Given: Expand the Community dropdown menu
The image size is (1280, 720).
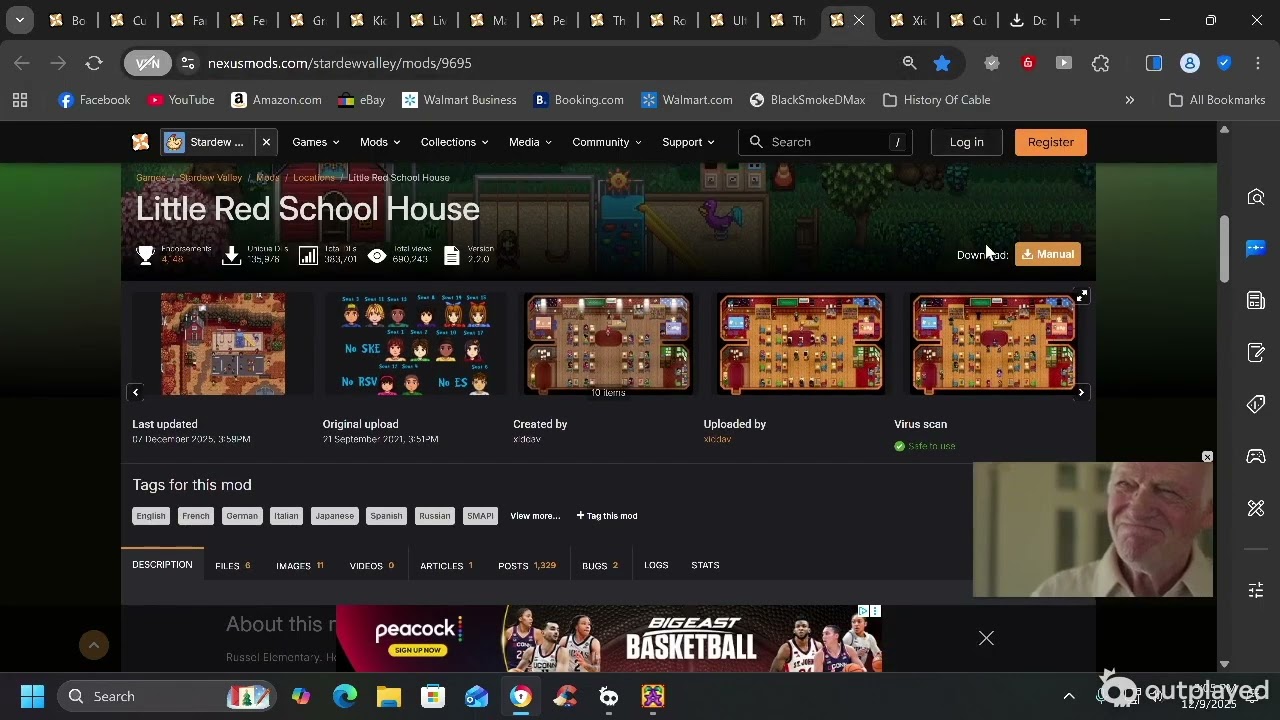Looking at the screenshot, I should tap(607, 142).
